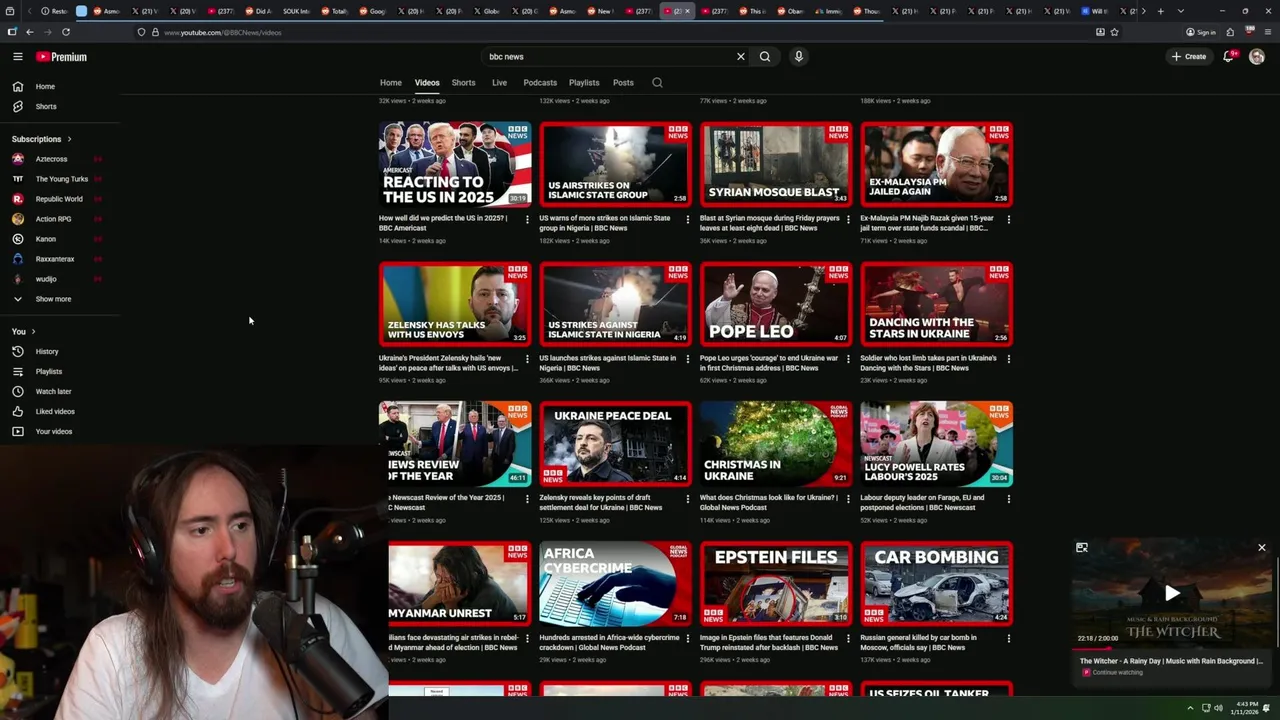Expand the Subscriptions section header
The height and width of the screenshot is (720, 1280).
[x=42, y=139]
